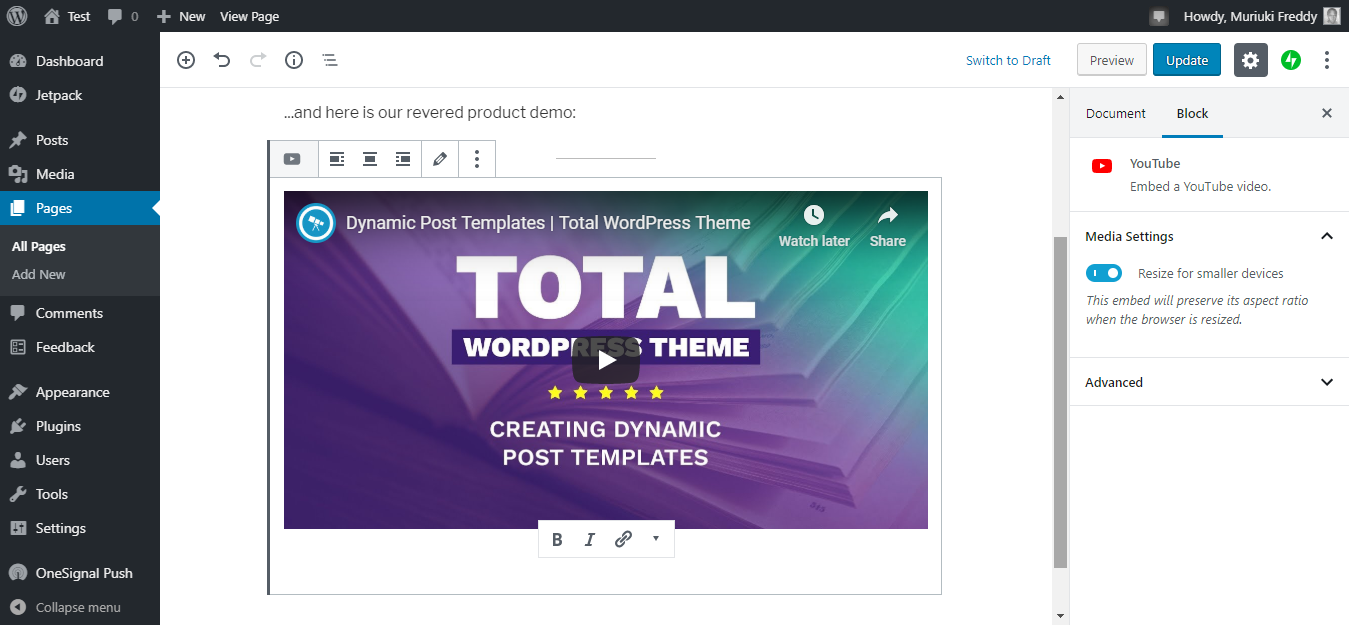This screenshot has width=1349, height=625.
Task: Click the video channel avatar icon
Action: point(316,223)
